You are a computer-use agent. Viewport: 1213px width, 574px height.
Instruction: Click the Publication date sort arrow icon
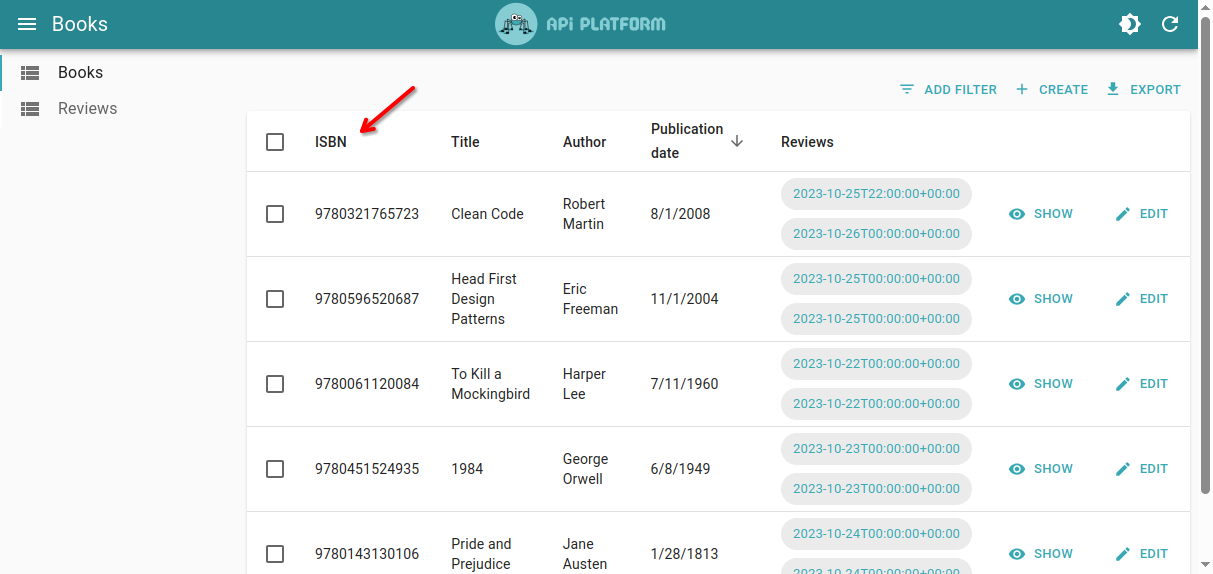tap(737, 141)
